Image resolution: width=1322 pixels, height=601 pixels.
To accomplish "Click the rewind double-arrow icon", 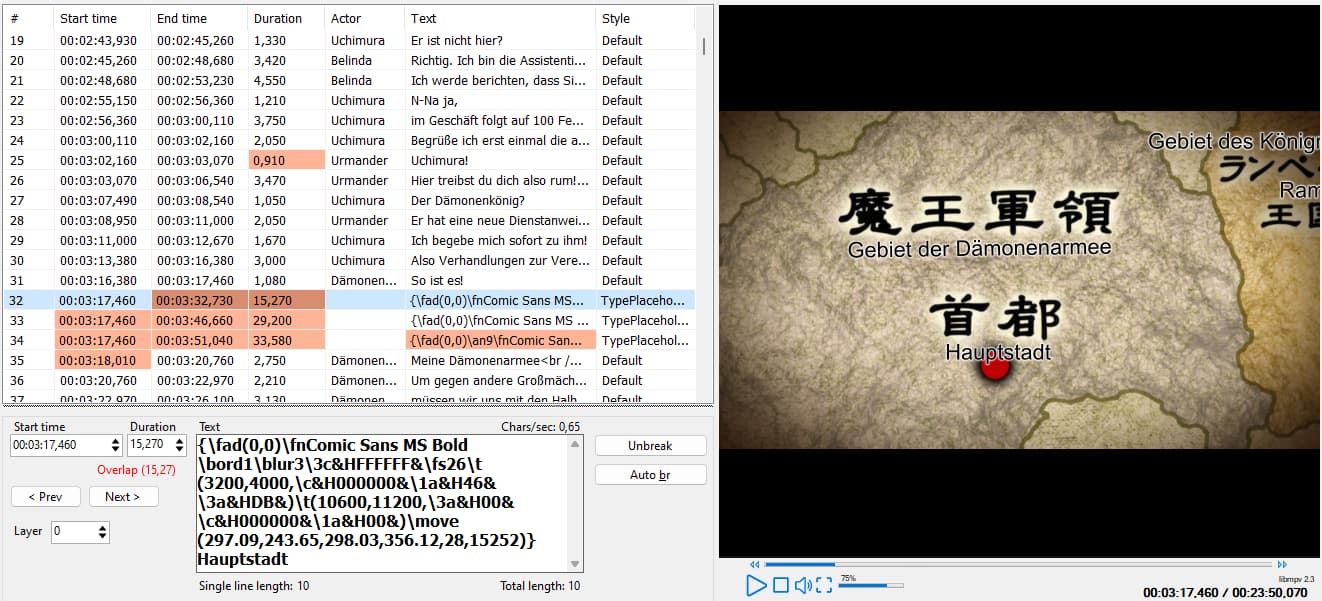I will pyautogui.click(x=755, y=564).
